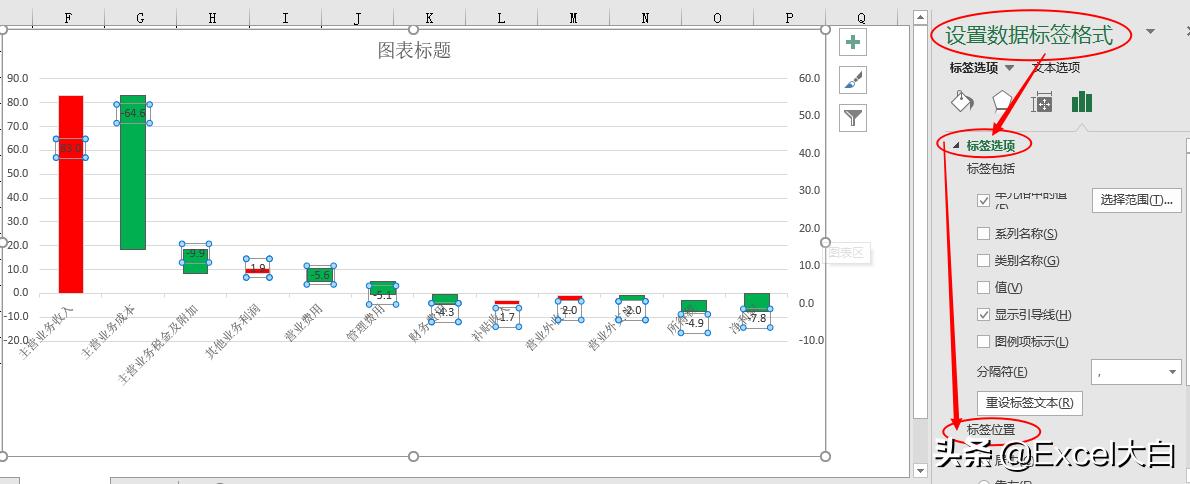Uncheck the 显示引导线(H) checkbox
Image resolution: width=1190 pixels, height=484 pixels.
pyautogui.click(x=984, y=314)
